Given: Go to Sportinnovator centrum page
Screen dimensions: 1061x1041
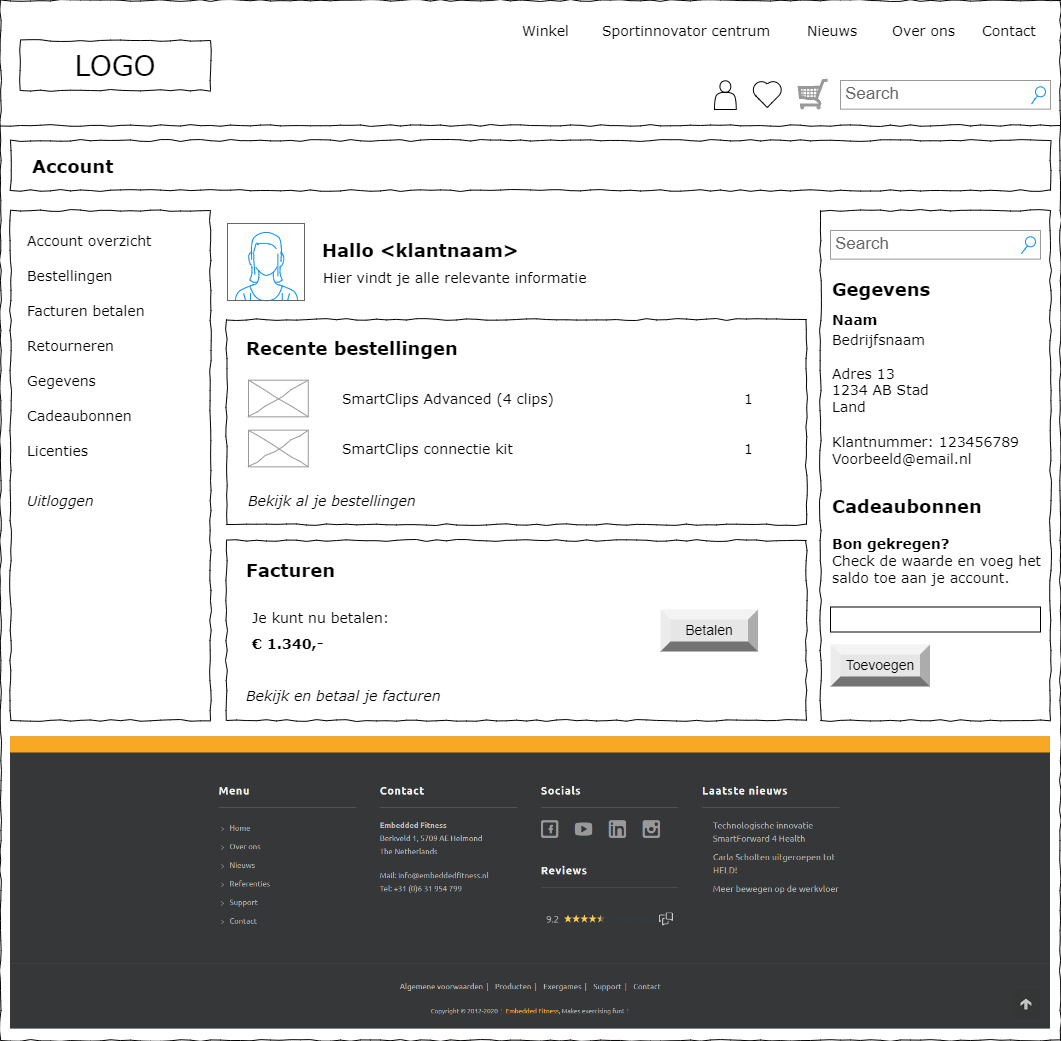Looking at the screenshot, I should tap(686, 31).
